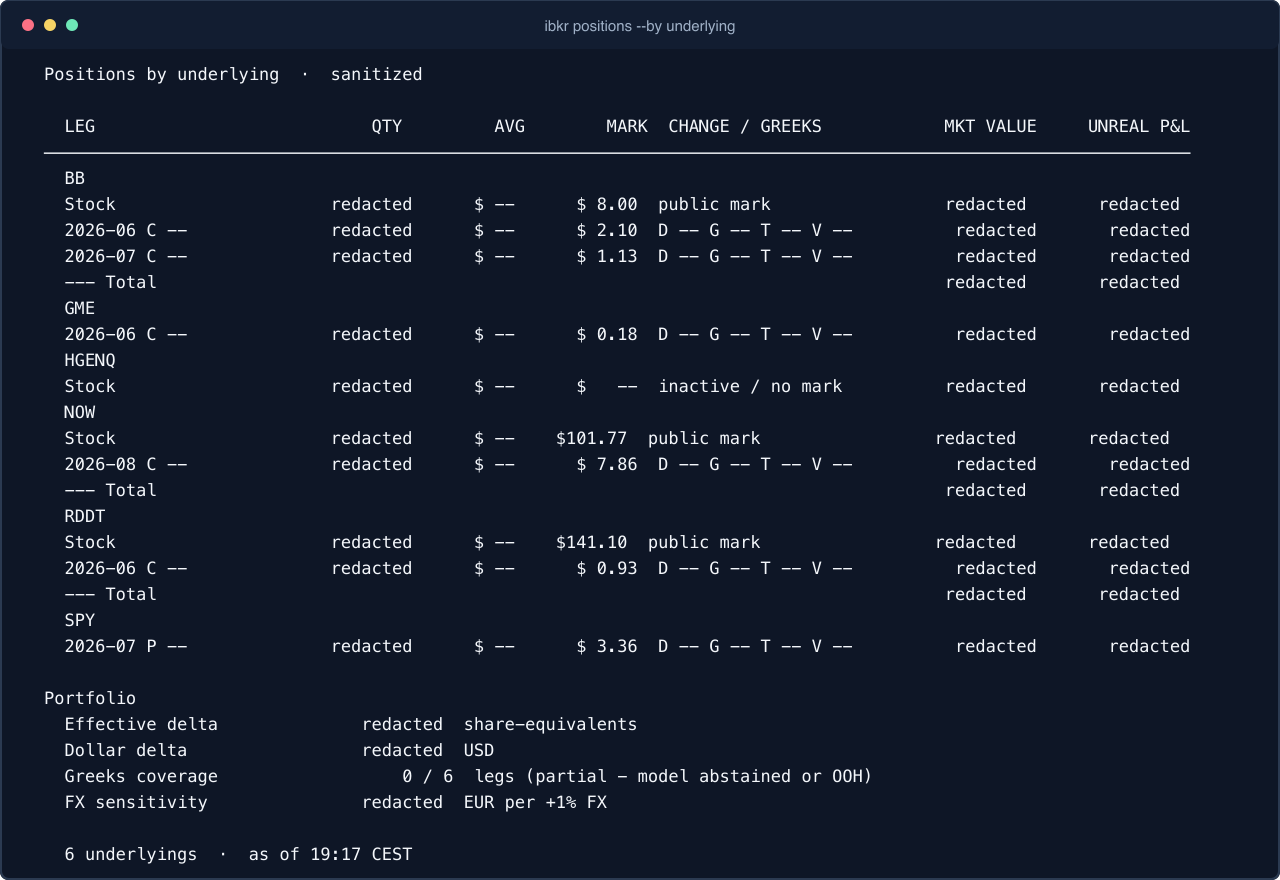This screenshot has width=1280, height=880.
Task: Click the NOW underlying row label
Action: (x=80, y=412)
